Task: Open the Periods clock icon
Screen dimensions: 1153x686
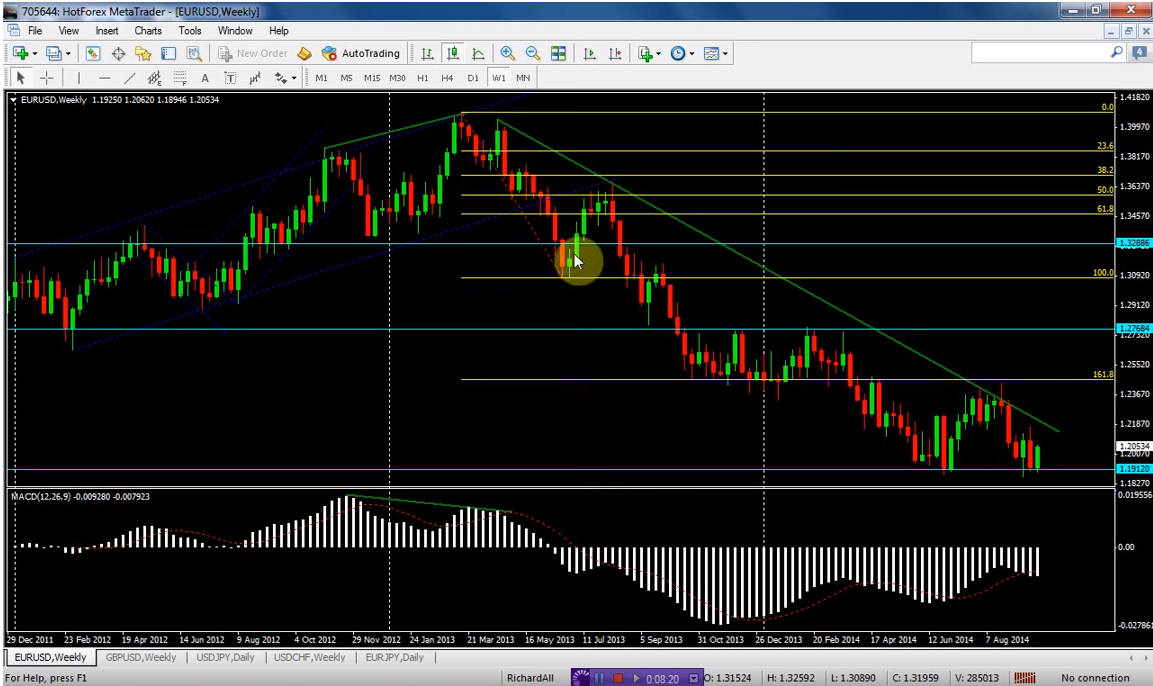Action: coord(678,53)
